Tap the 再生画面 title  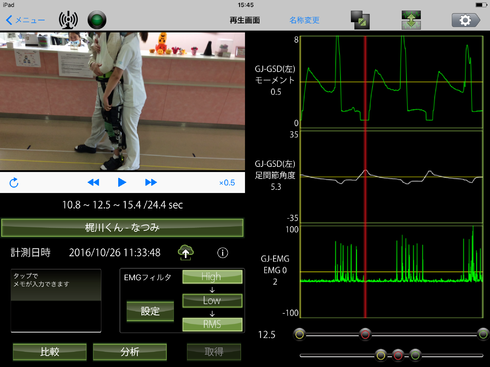(245, 20)
